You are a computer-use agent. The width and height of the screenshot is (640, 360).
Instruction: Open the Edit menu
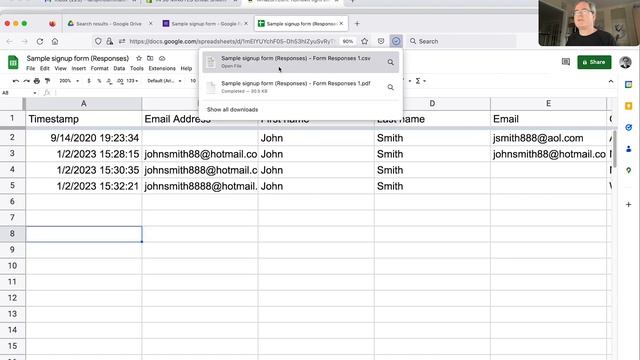pyautogui.click(x=44, y=69)
